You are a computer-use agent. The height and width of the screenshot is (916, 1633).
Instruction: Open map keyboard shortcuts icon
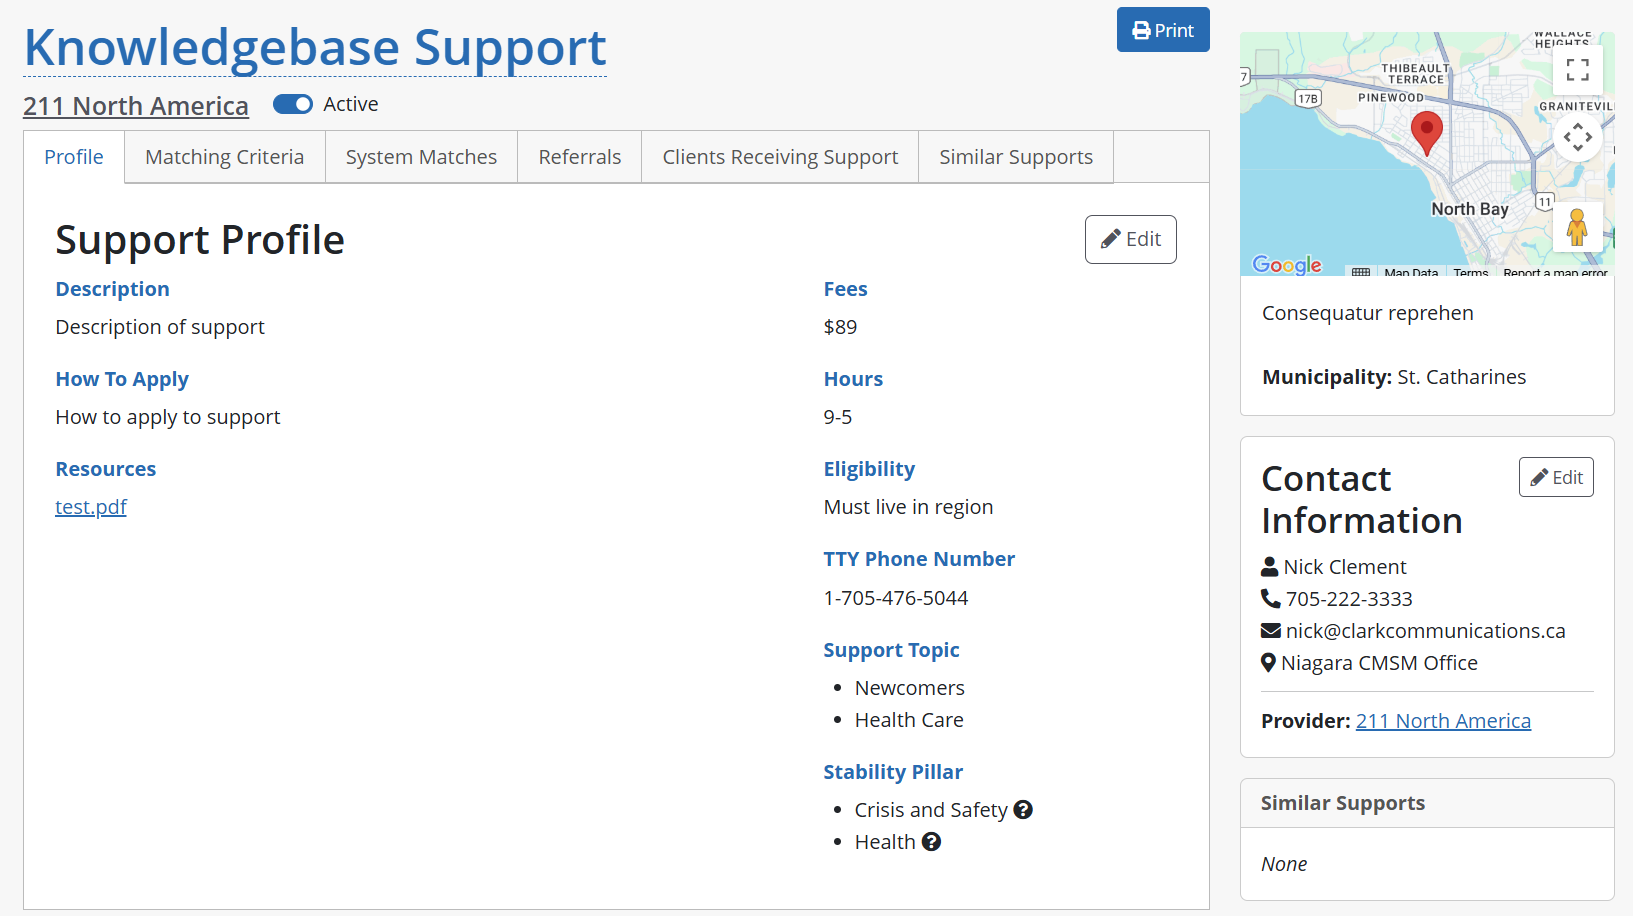(1360, 272)
